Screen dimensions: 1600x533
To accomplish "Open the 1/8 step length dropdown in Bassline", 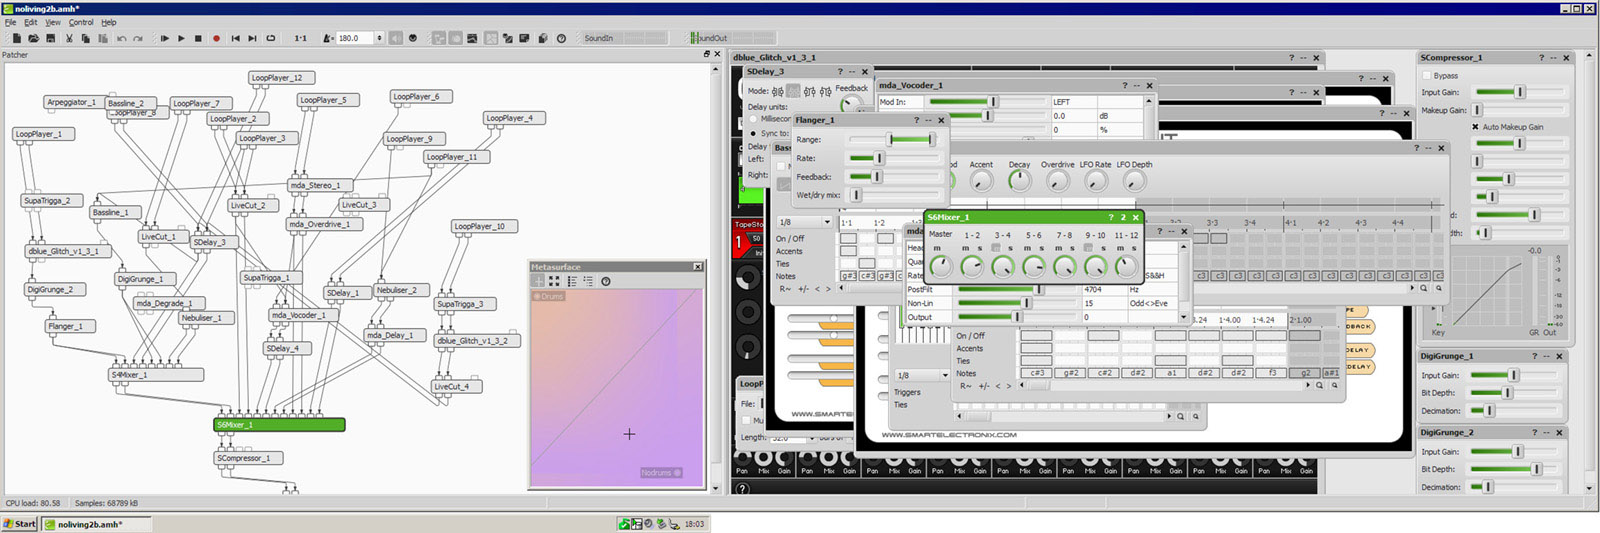I will [805, 222].
